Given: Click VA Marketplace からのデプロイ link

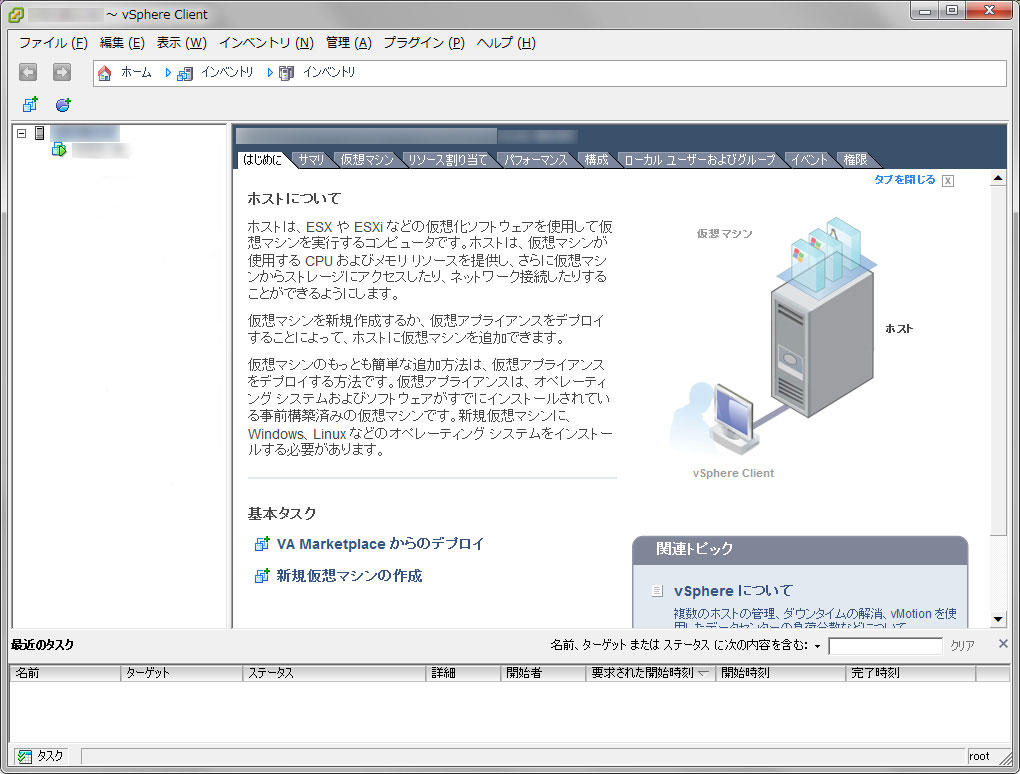Looking at the screenshot, I should tap(381, 544).
